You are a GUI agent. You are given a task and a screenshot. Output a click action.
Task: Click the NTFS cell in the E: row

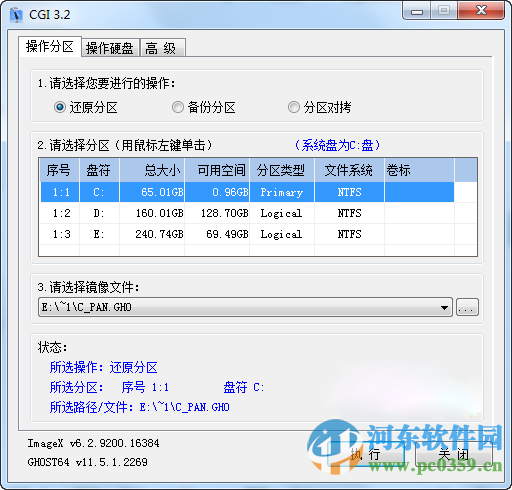click(x=349, y=234)
